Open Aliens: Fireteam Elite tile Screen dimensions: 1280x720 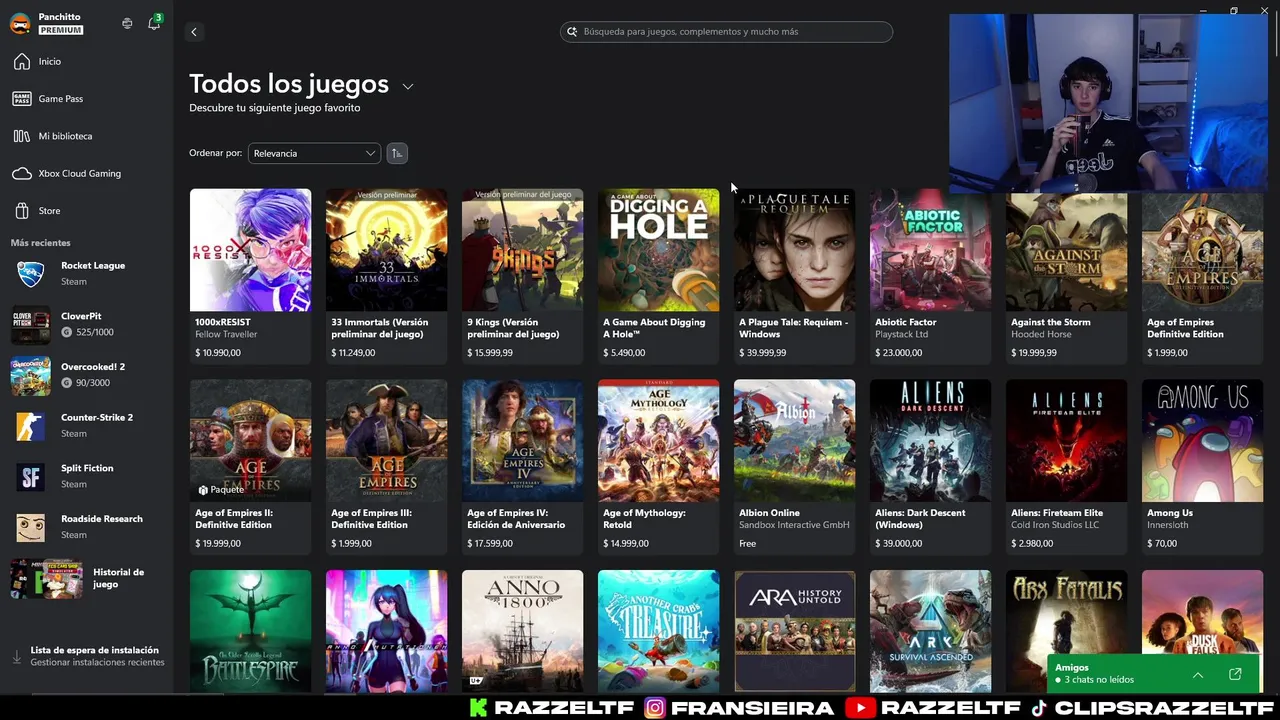(x=1066, y=466)
